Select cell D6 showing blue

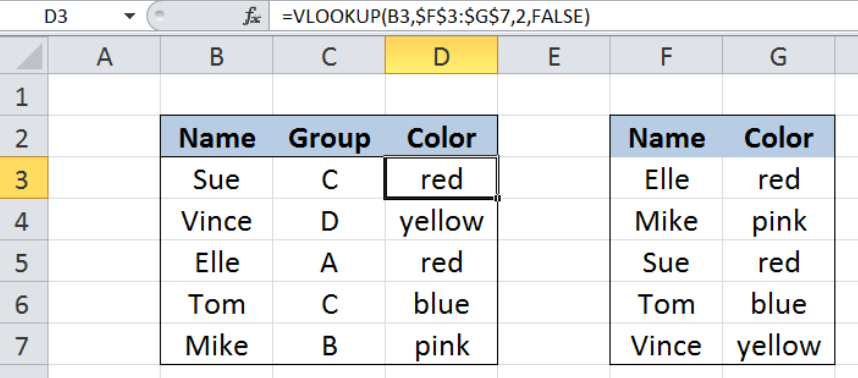[x=441, y=303]
